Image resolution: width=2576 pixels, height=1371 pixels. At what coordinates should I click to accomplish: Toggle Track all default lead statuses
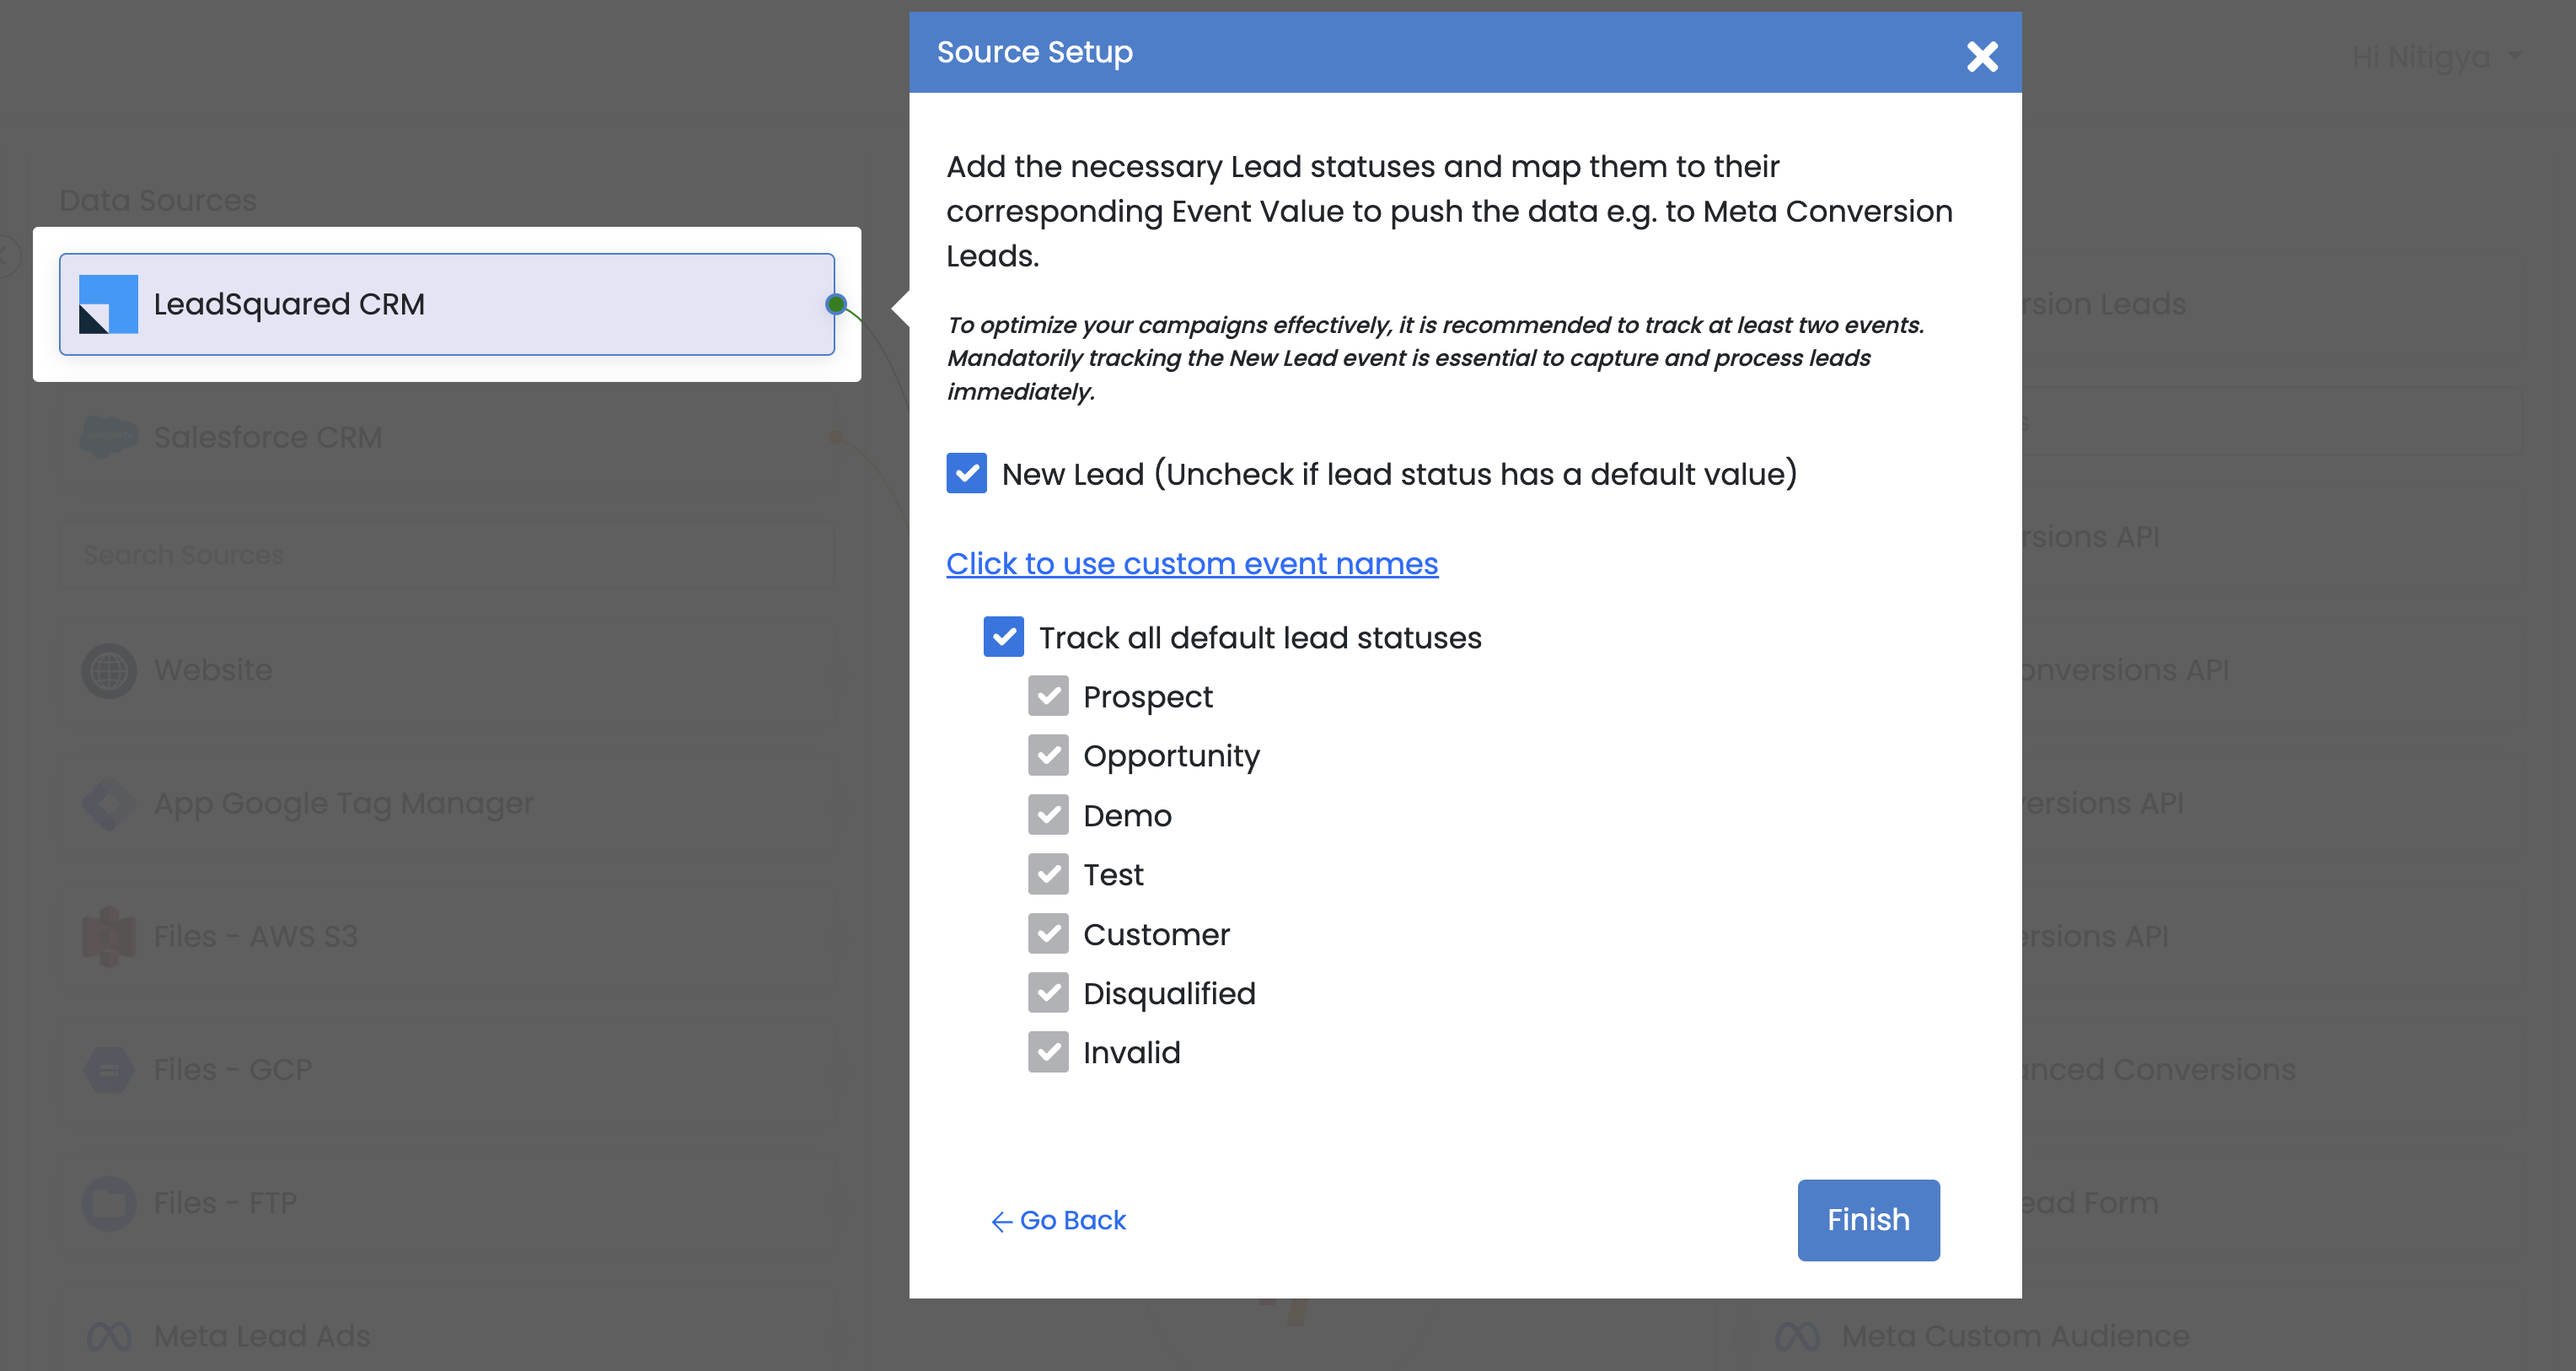(x=1003, y=637)
